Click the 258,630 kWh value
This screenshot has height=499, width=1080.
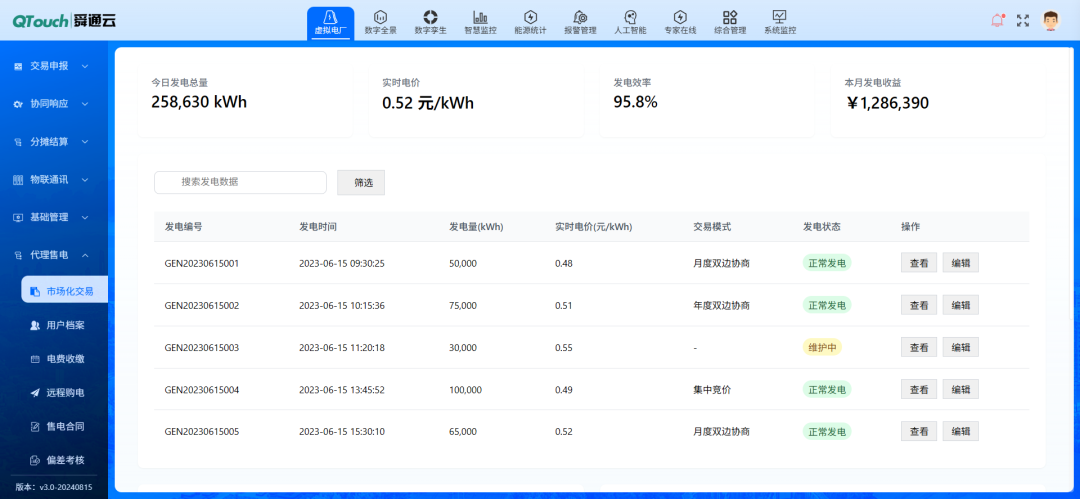coord(199,103)
